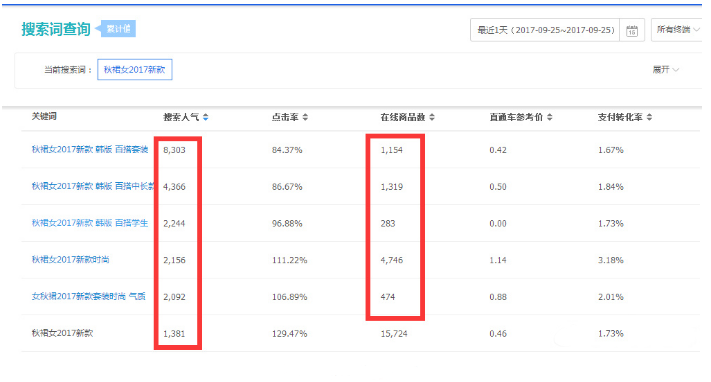
Task: Open the calendar date picker icon
Action: click(x=632, y=30)
